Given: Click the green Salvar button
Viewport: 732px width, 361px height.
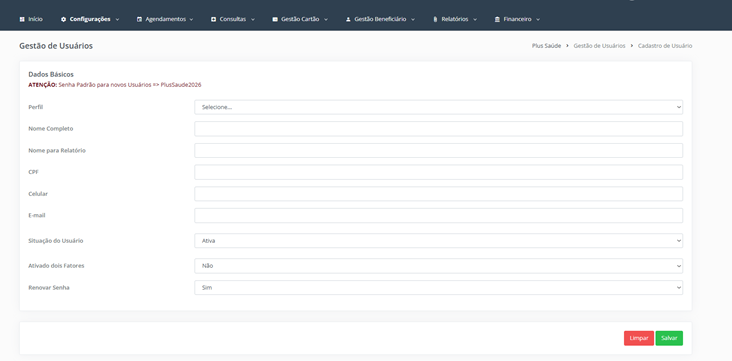Looking at the screenshot, I should click(x=669, y=338).
